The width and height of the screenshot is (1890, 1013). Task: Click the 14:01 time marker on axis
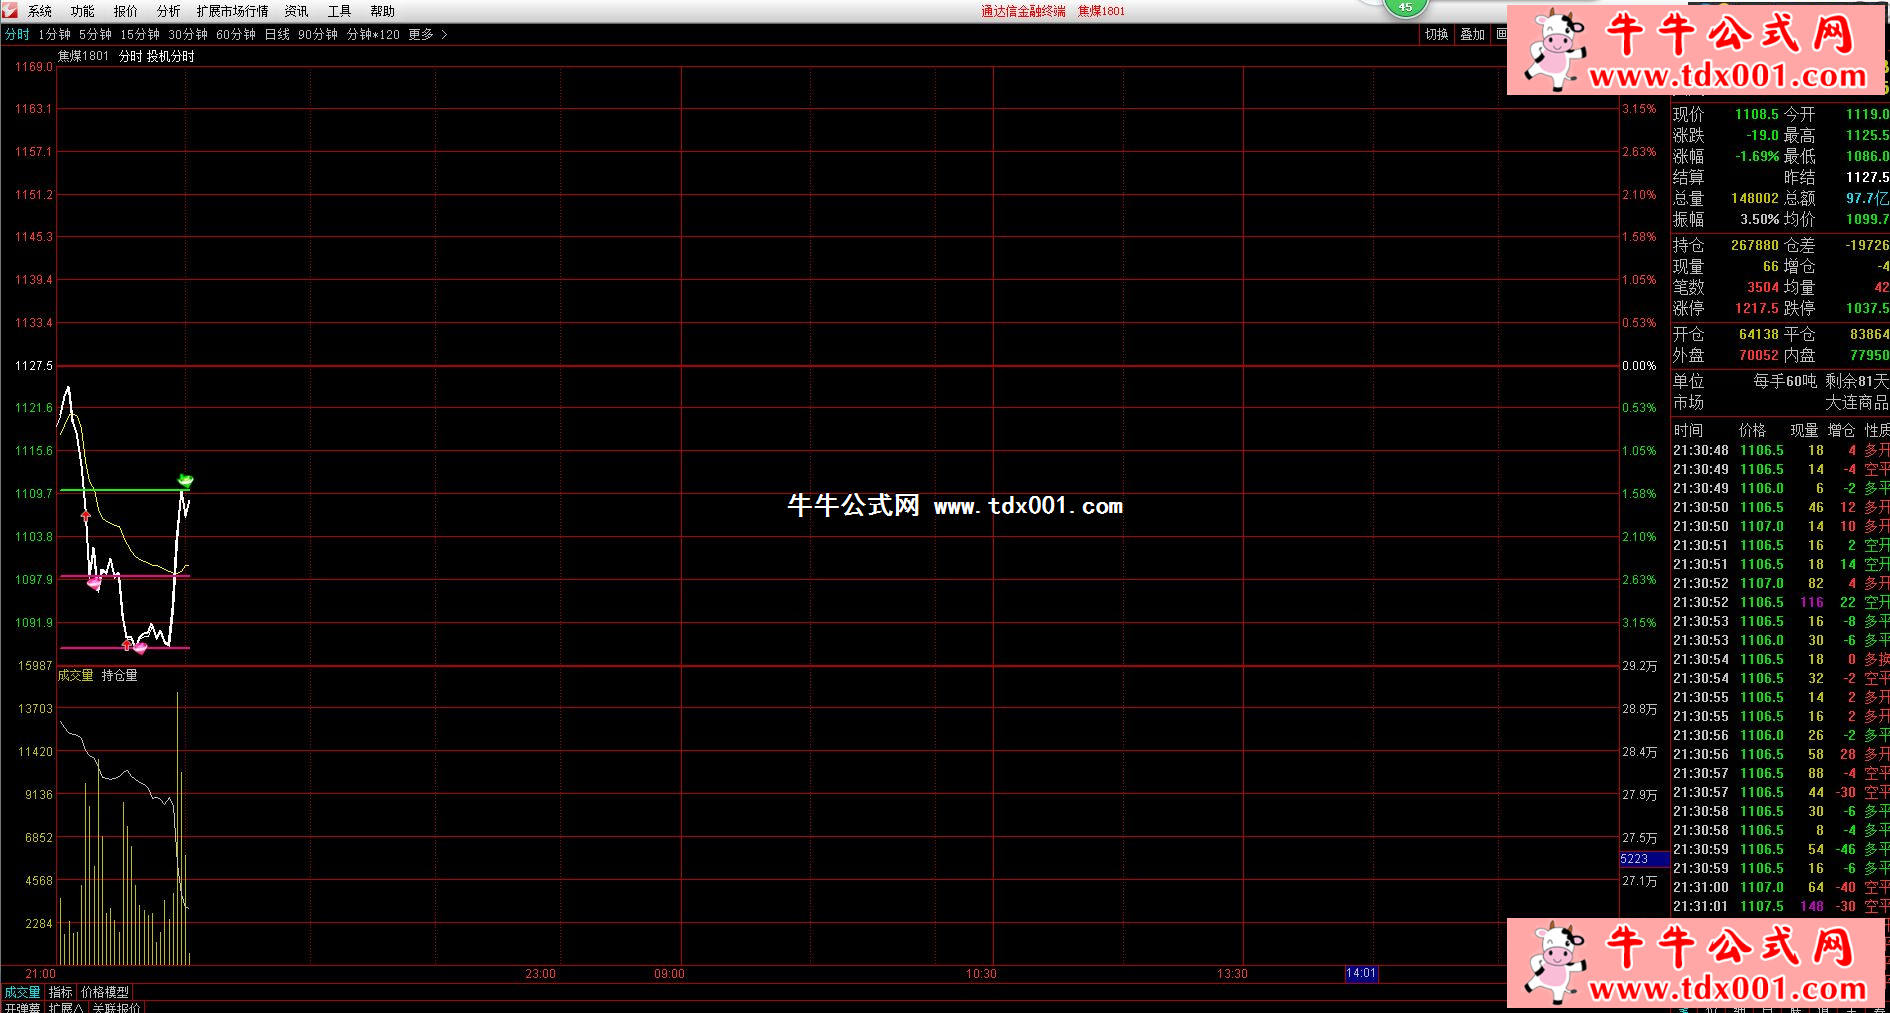pyautogui.click(x=1361, y=973)
